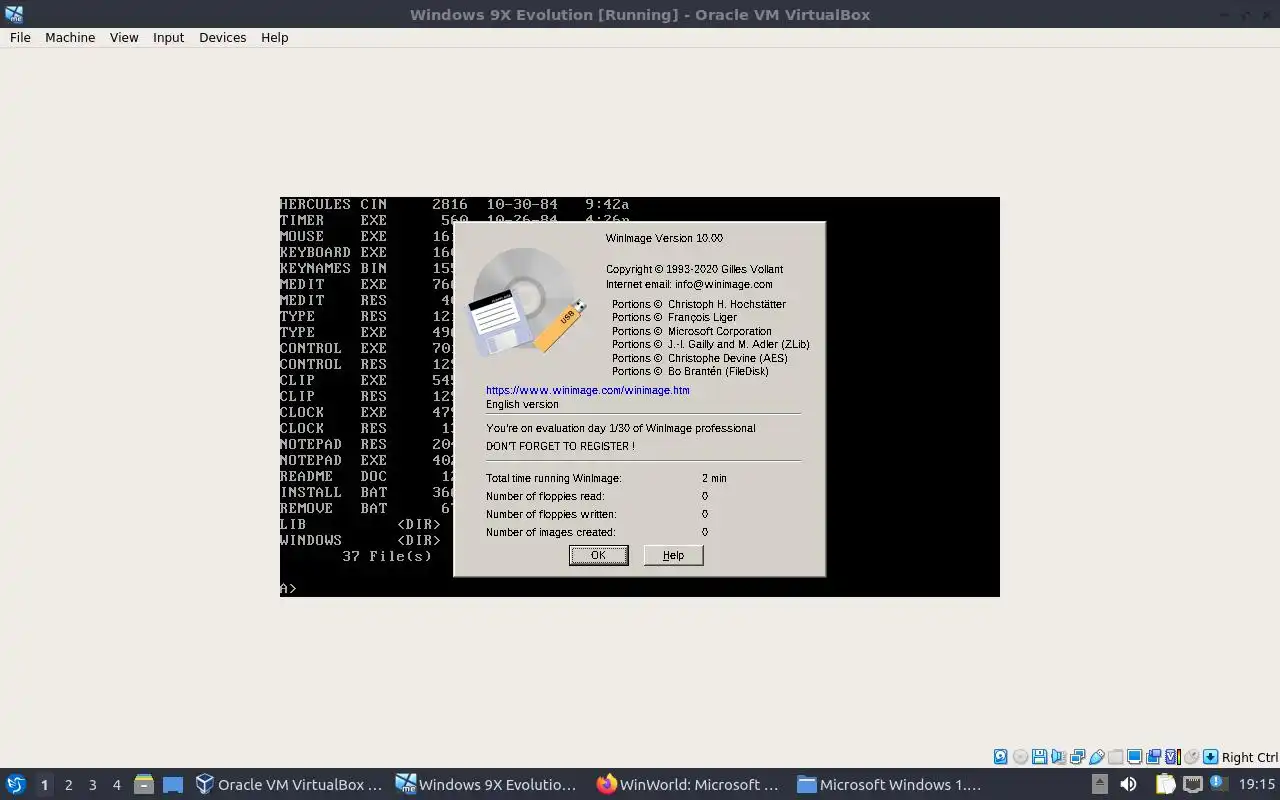Click the HERCULES CIN line in DOS listing
Screen dimensions: 1280x800
click(454, 204)
